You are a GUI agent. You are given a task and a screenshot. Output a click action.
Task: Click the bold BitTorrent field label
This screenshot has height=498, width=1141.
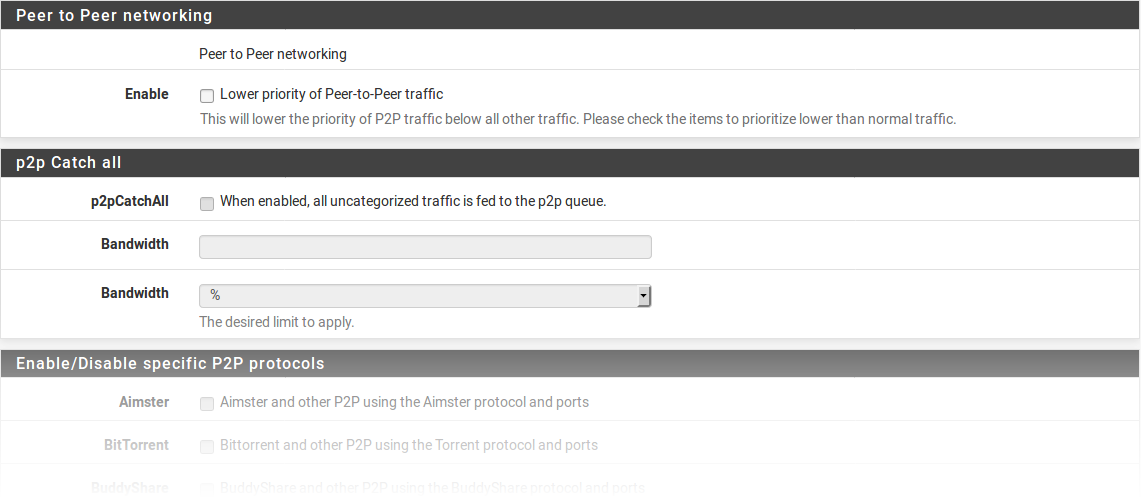click(x=136, y=444)
